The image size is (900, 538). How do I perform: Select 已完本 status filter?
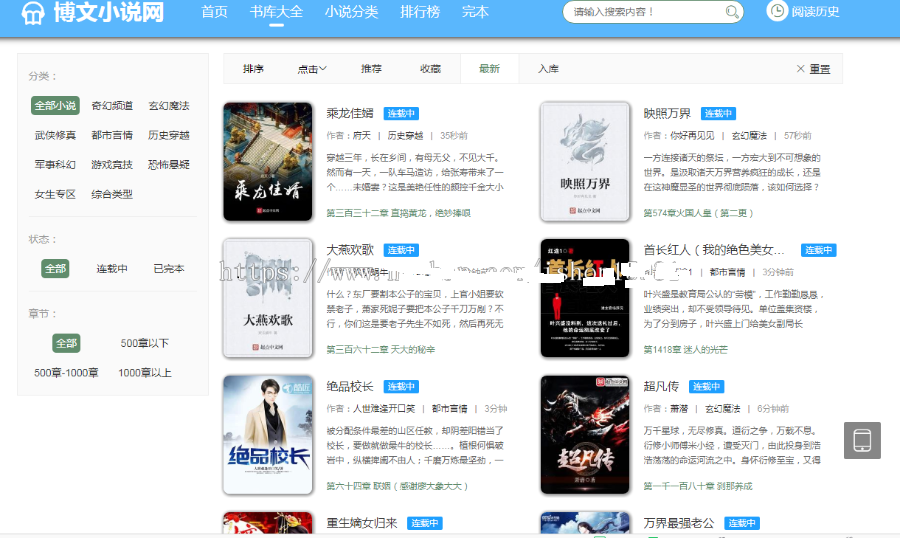coord(169,269)
